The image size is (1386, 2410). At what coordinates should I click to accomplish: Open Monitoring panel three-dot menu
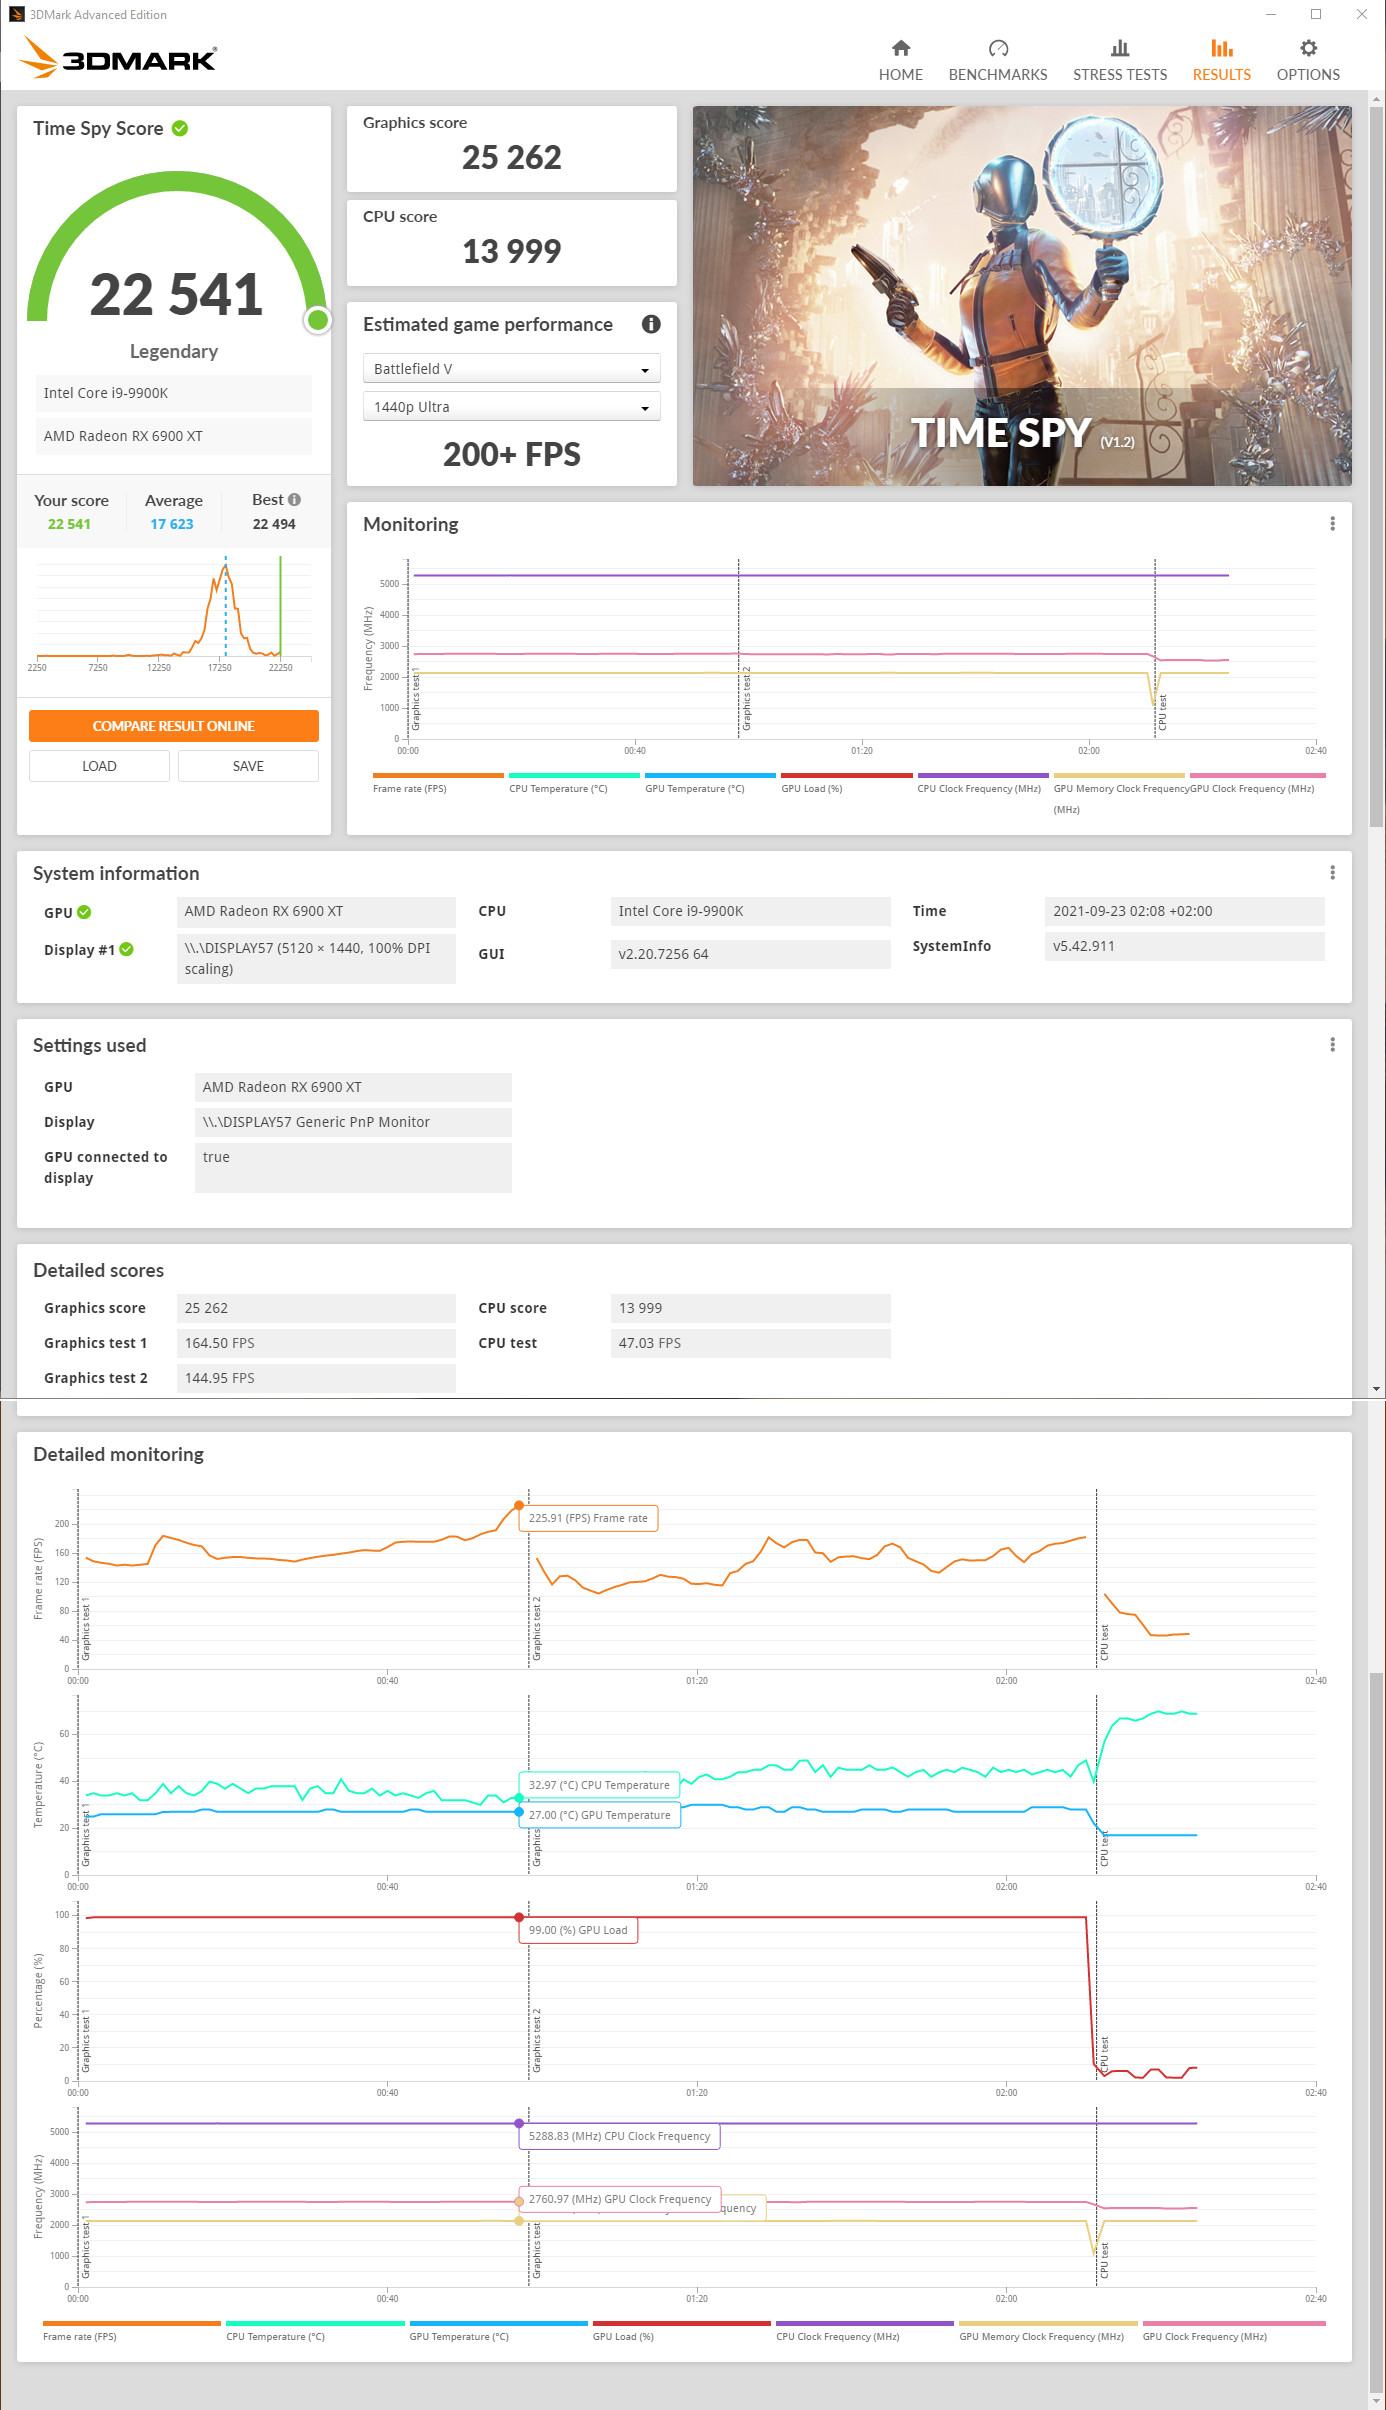click(1332, 524)
